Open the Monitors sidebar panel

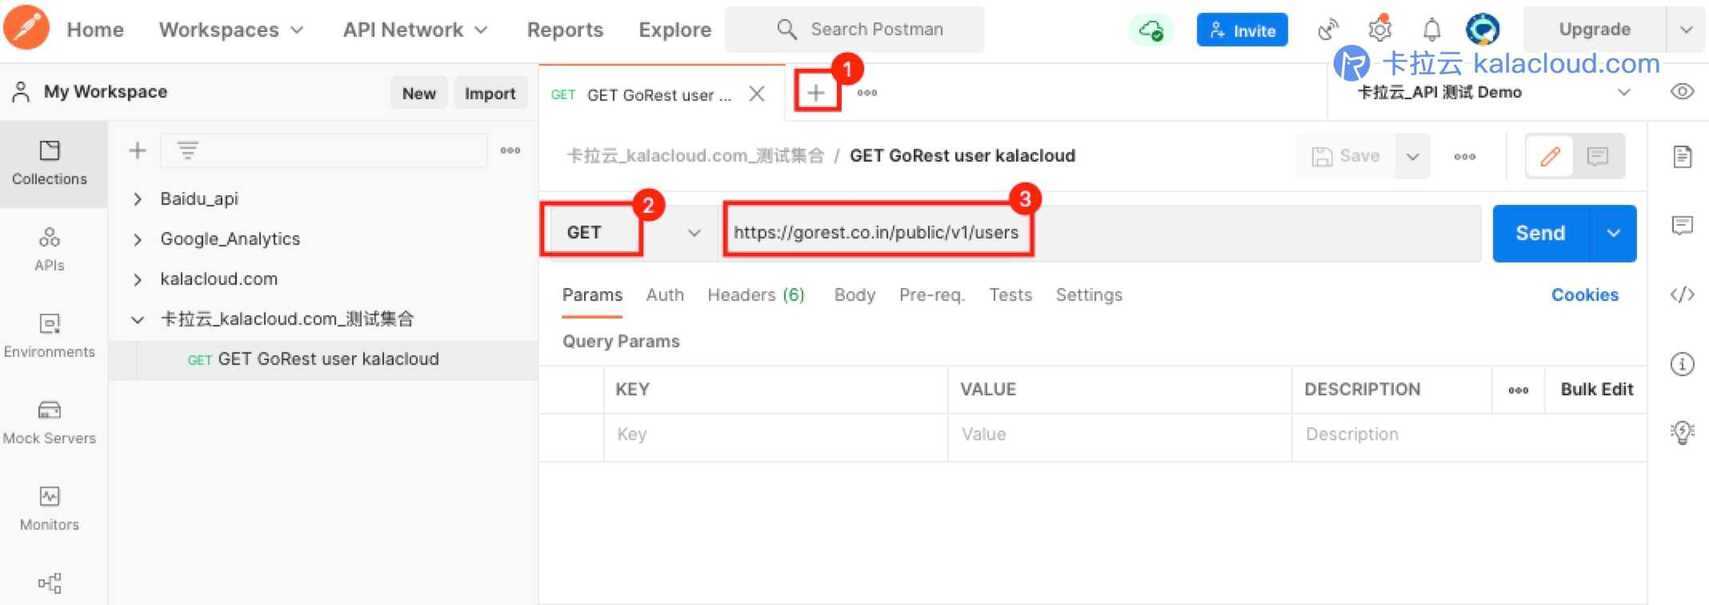[x=49, y=508]
